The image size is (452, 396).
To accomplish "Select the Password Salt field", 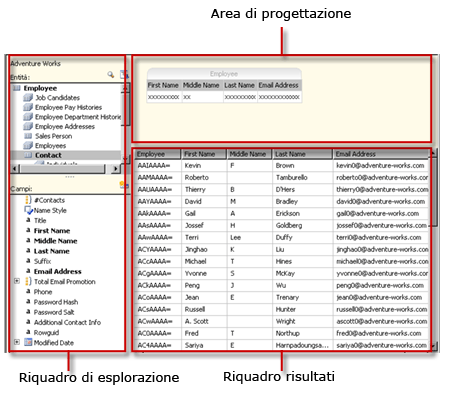I will [54, 312].
